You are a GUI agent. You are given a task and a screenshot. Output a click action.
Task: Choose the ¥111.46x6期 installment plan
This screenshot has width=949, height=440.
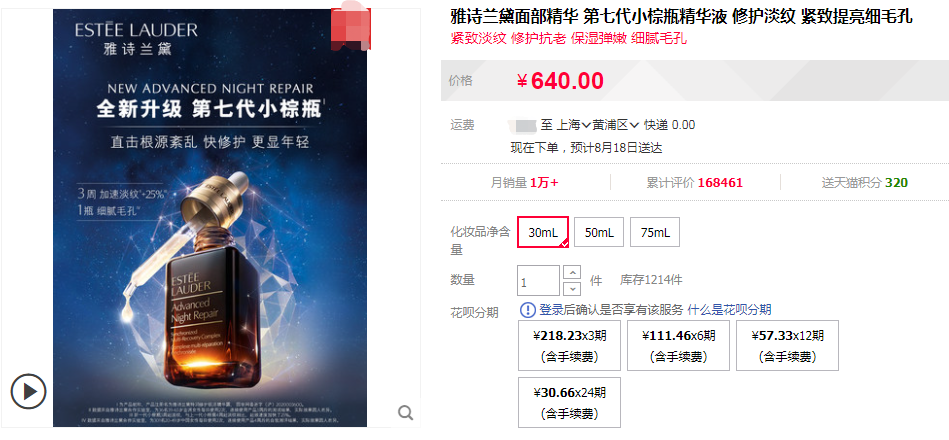(678, 346)
